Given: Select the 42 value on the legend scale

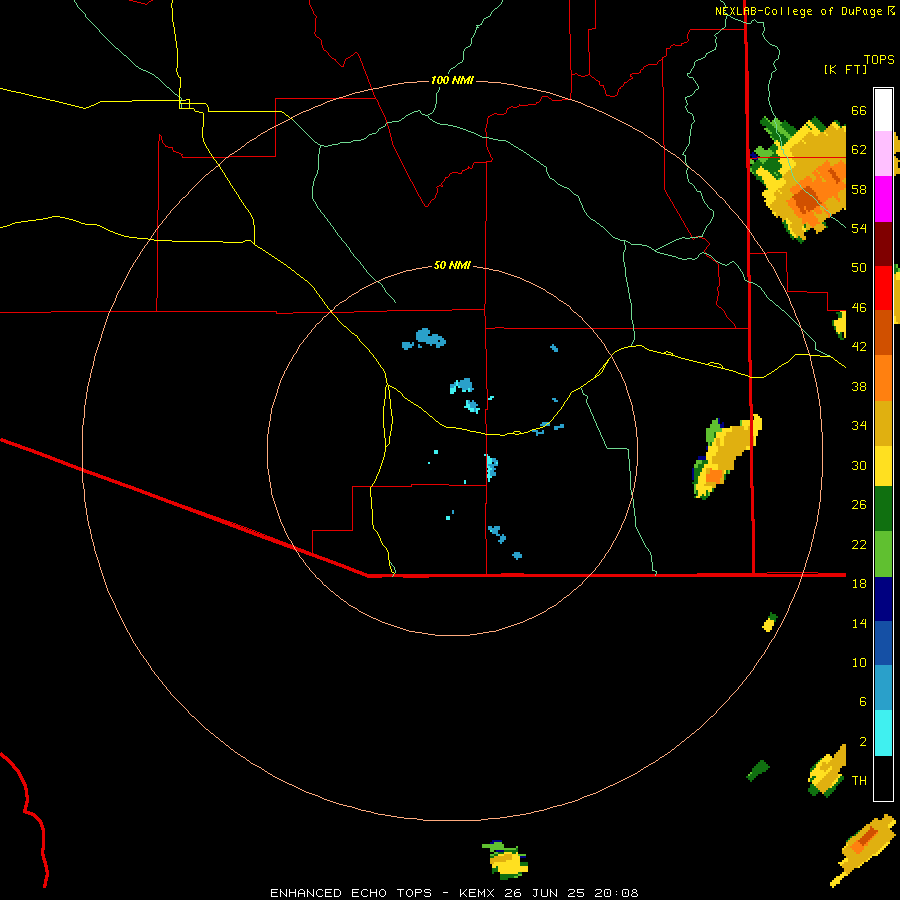Looking at the screenshot, I should tap(859, 347).
